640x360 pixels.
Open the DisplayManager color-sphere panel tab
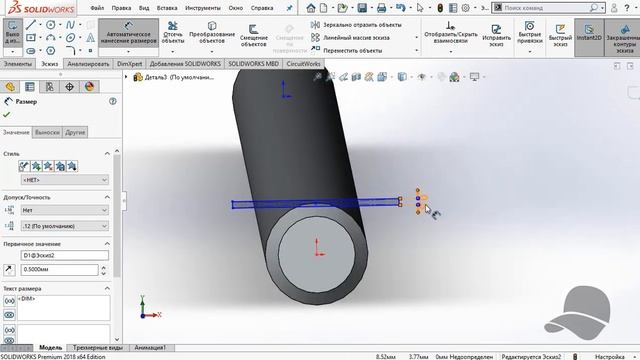pyautogui.click(x=89, y=87)
